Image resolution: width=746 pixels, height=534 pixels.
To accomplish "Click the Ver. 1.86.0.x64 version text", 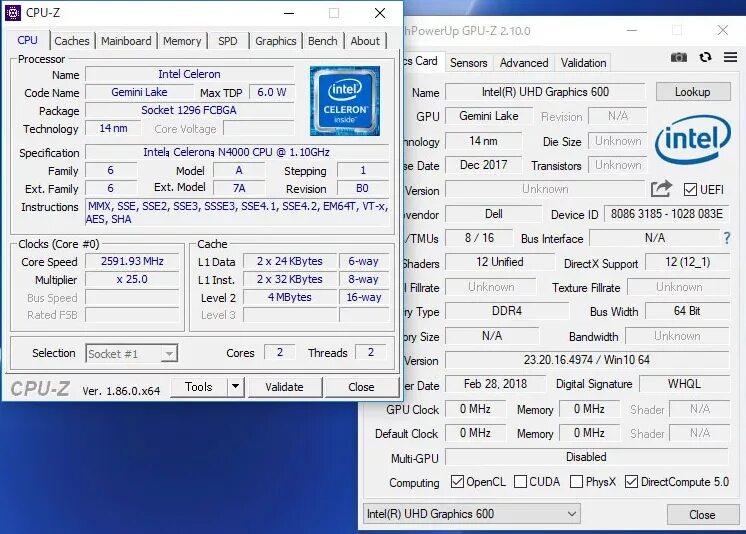I will click(x=121, y=391).
